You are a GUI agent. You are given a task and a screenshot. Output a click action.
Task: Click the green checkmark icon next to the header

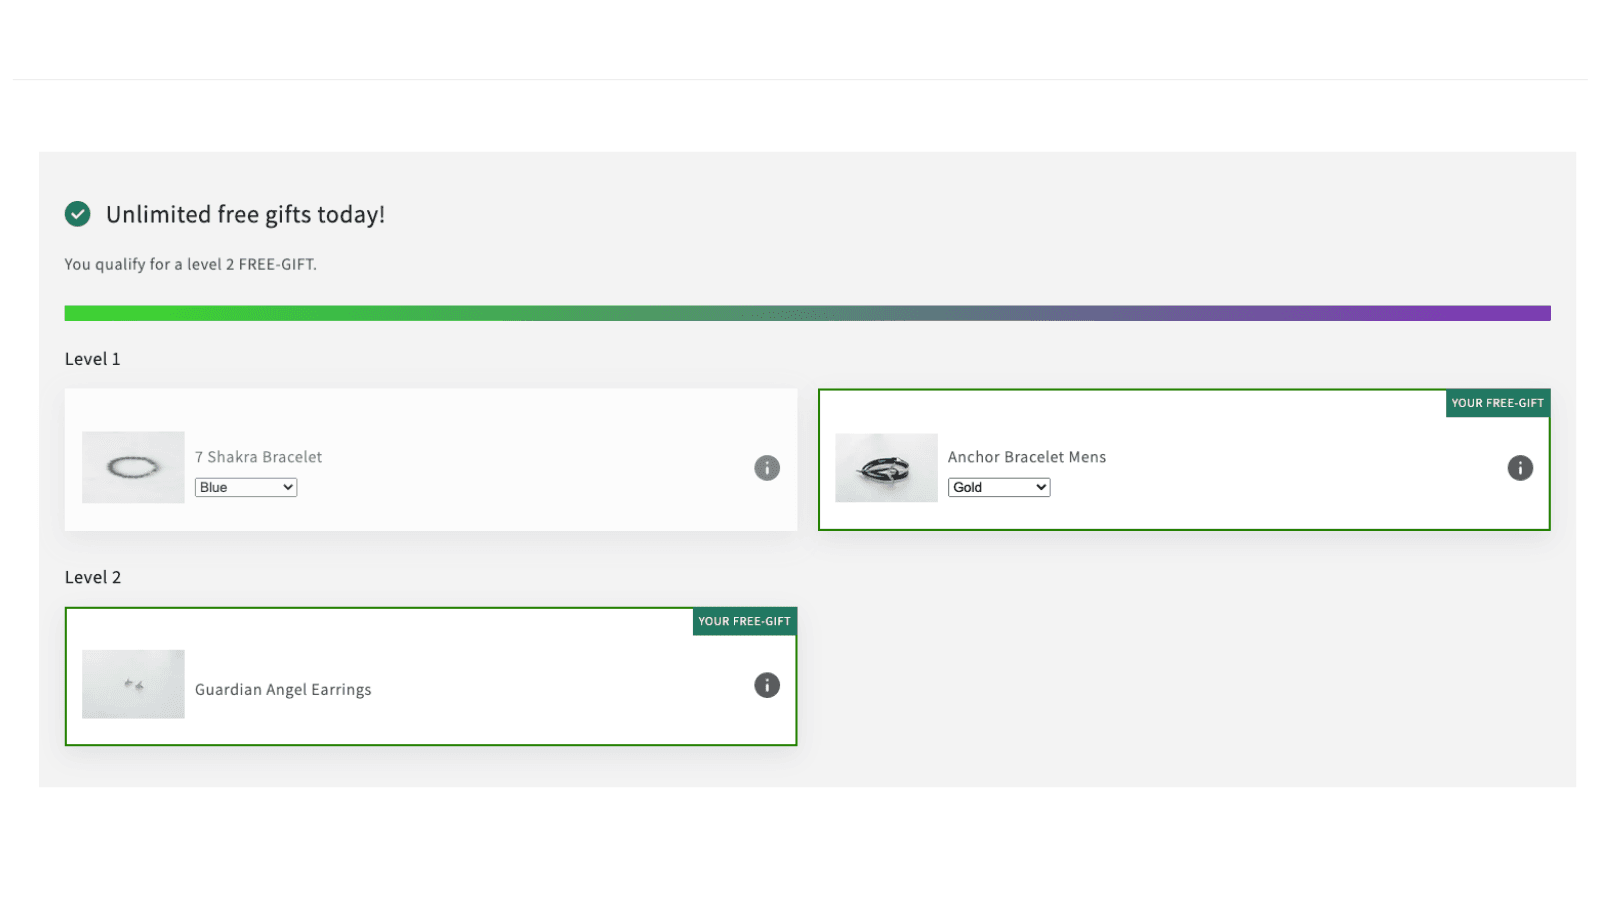pyautogui.click(x=77, y=214)
